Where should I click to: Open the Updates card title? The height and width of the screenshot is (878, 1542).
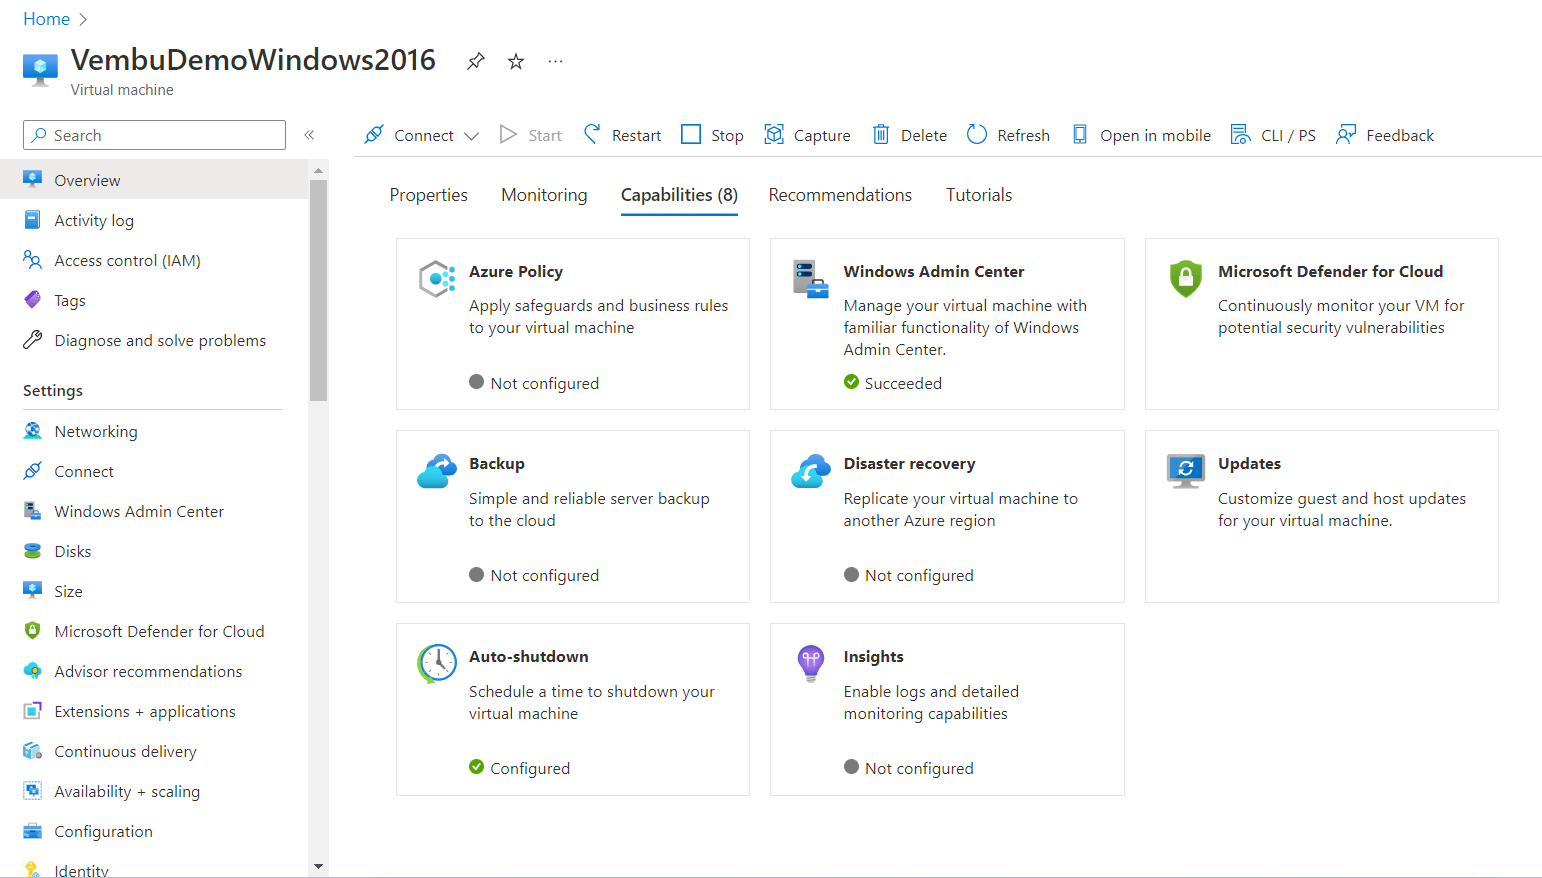1249,463
